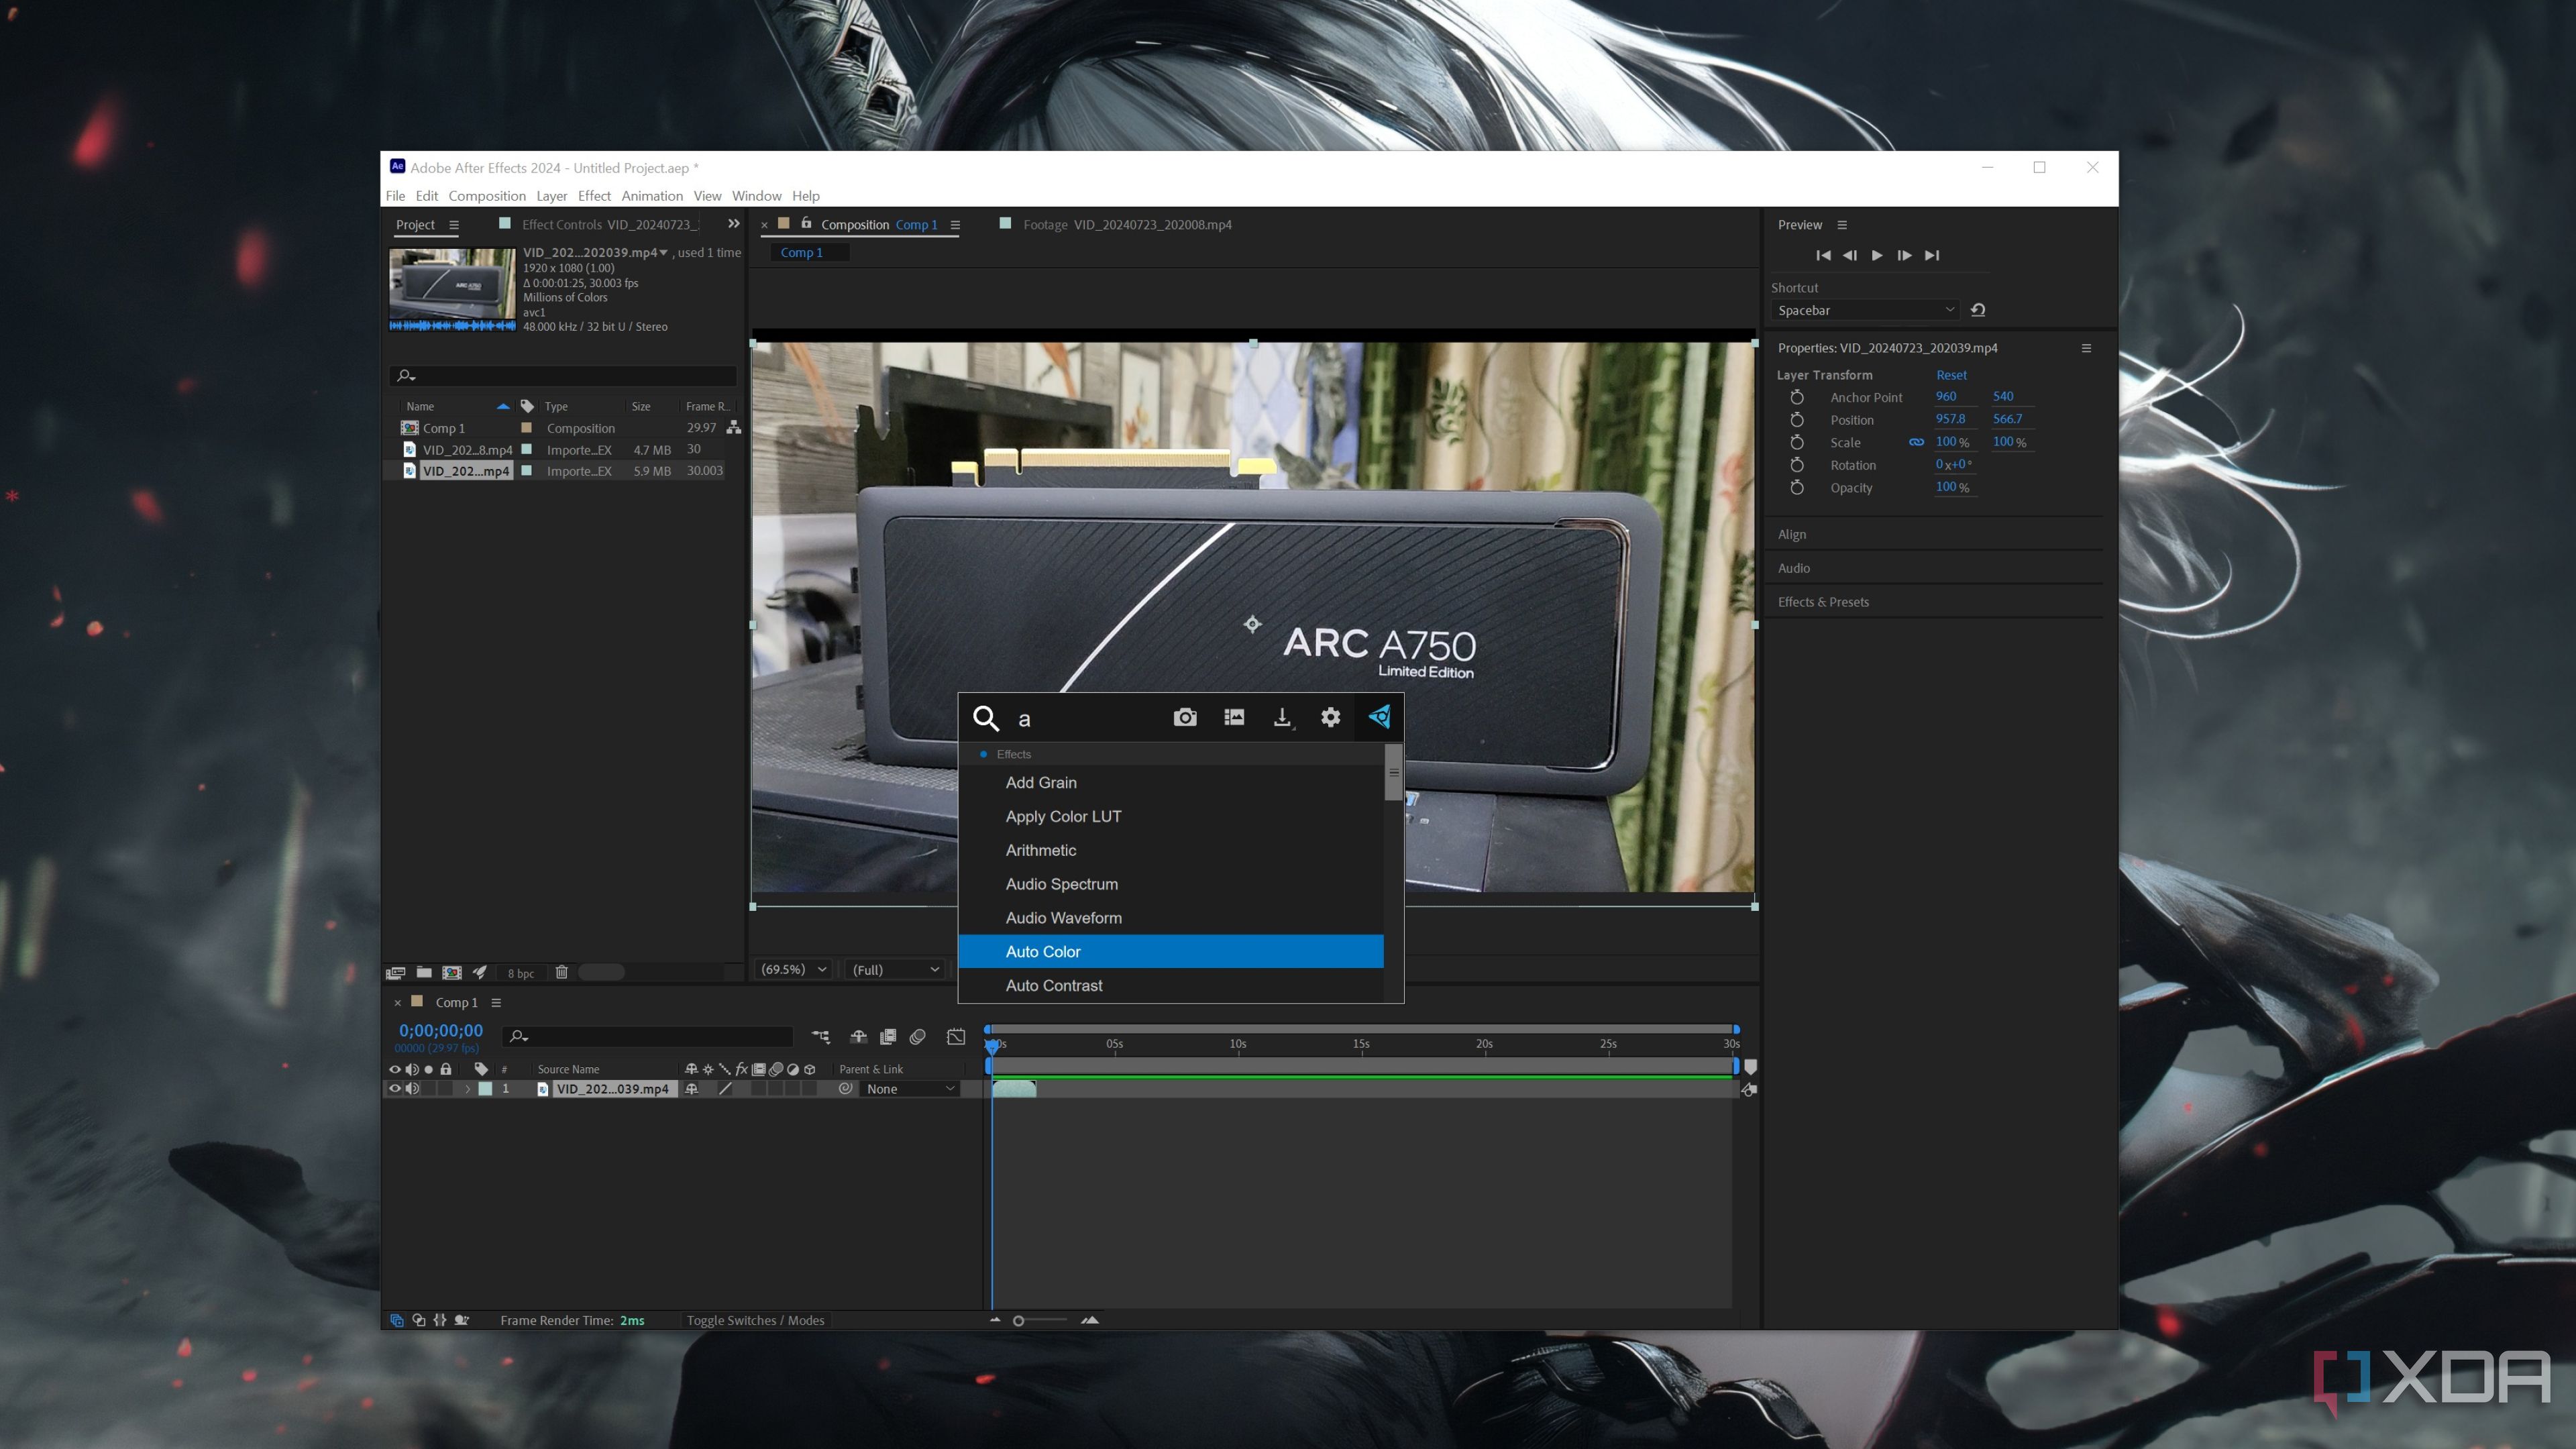Open the Graph Editor
The width and height of the screenshot is (2576, 1449).
(956, 1037)
